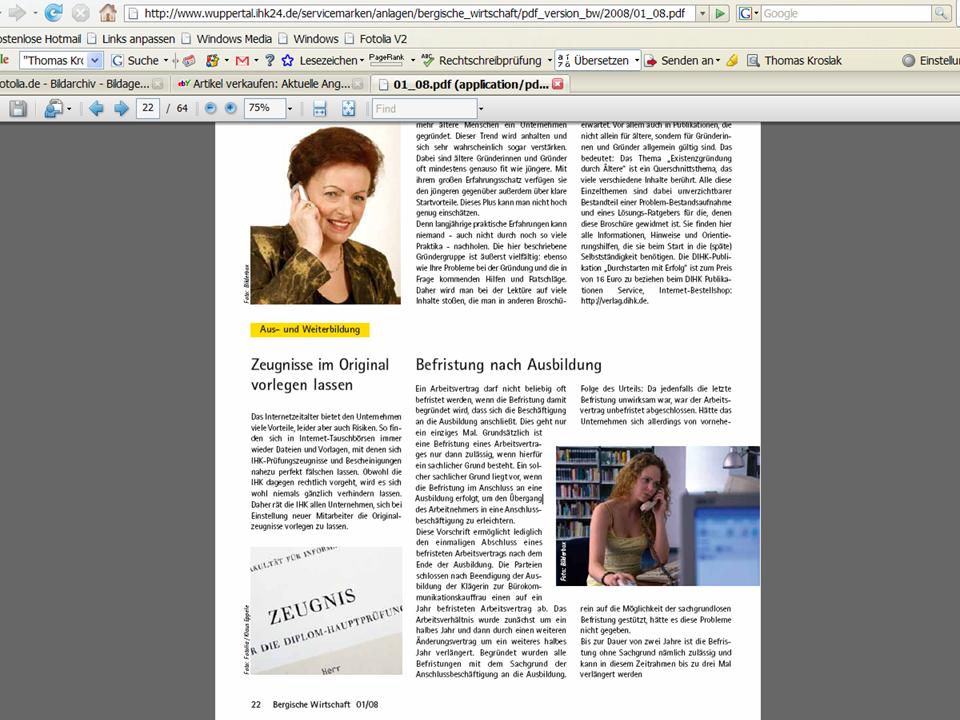Click the fit full page icon
960x720 pixels.
[x=348, y=108]
